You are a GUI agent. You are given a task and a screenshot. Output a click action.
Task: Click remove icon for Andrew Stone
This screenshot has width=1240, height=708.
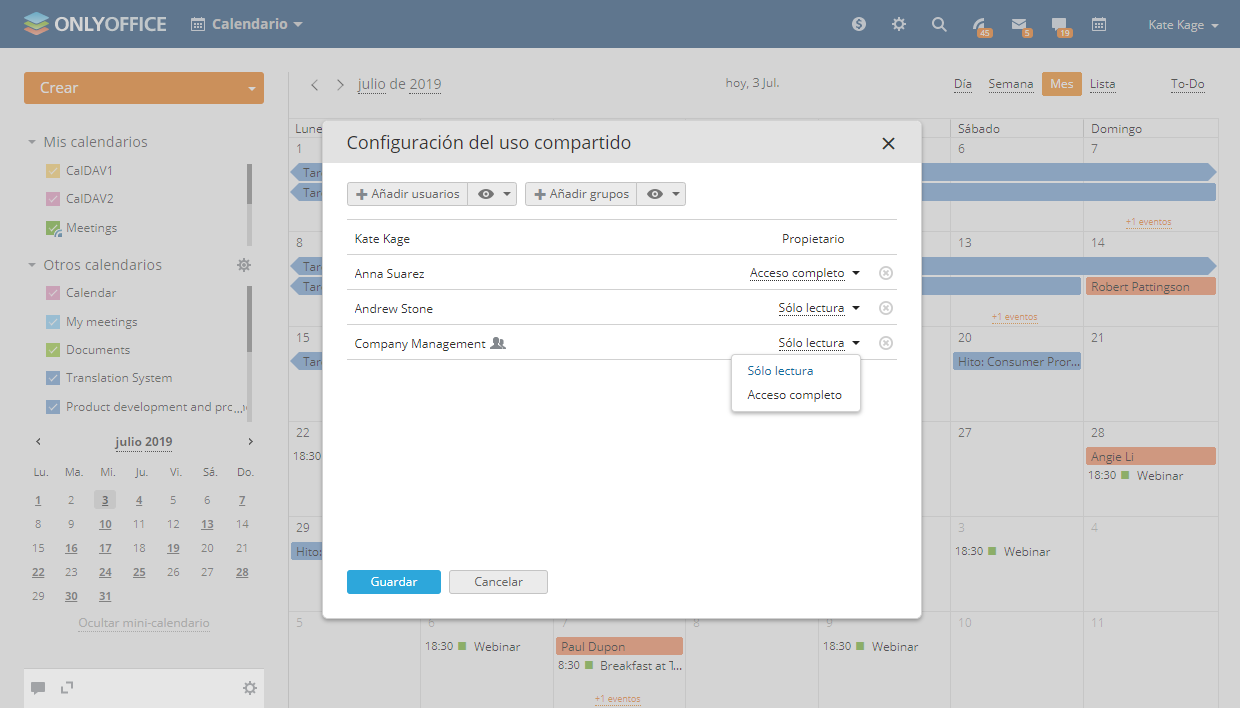tap(885, 308)
